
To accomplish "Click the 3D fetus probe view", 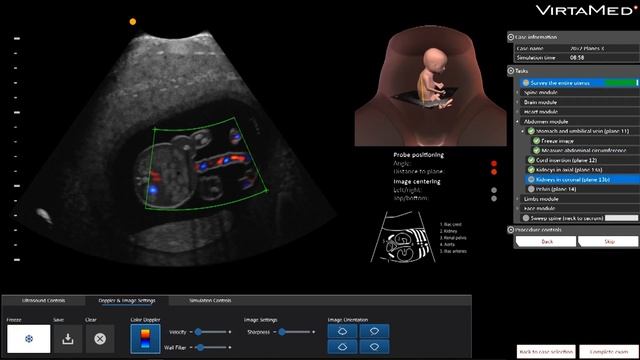I will 430,85.
